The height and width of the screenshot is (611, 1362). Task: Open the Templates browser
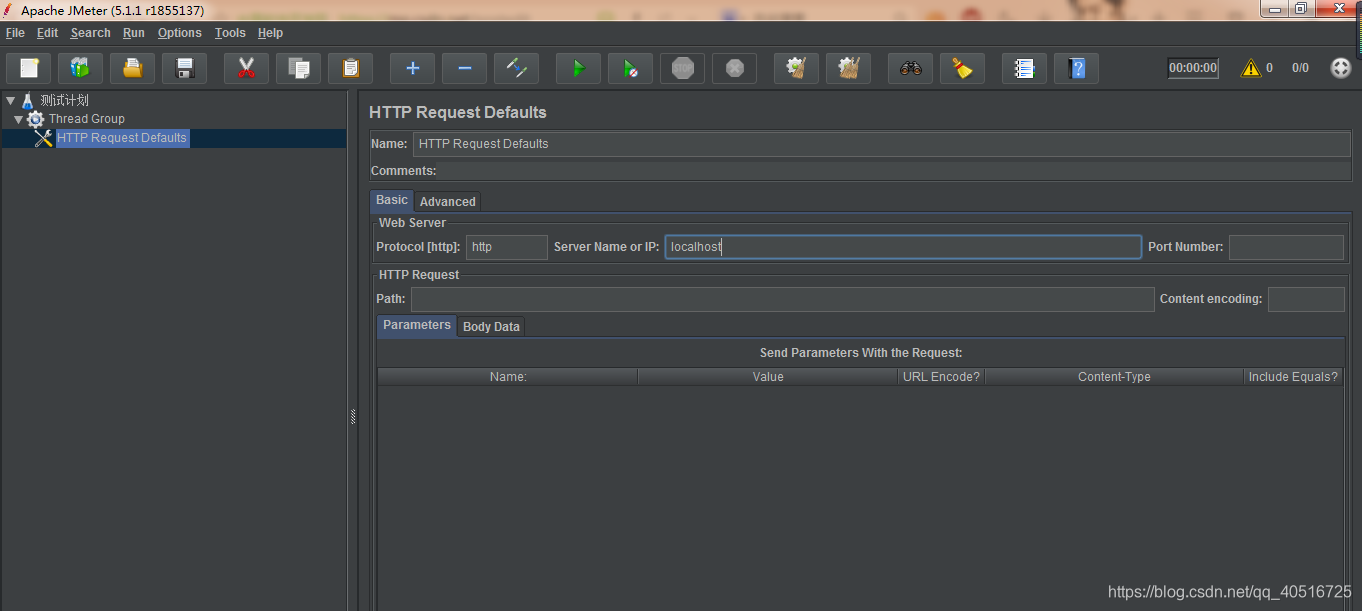(80, 68)
